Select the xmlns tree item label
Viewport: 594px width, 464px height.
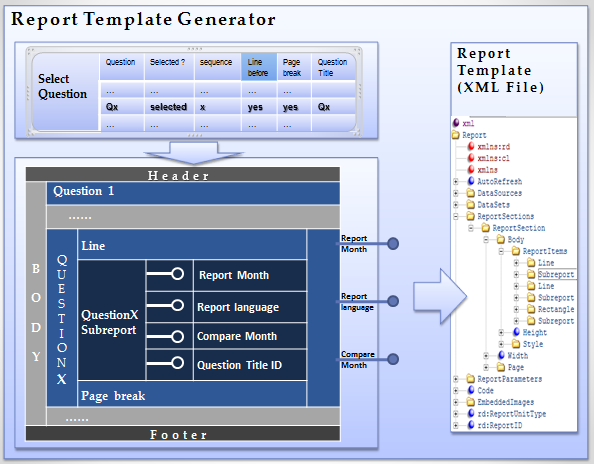click(x=487, y=170)
